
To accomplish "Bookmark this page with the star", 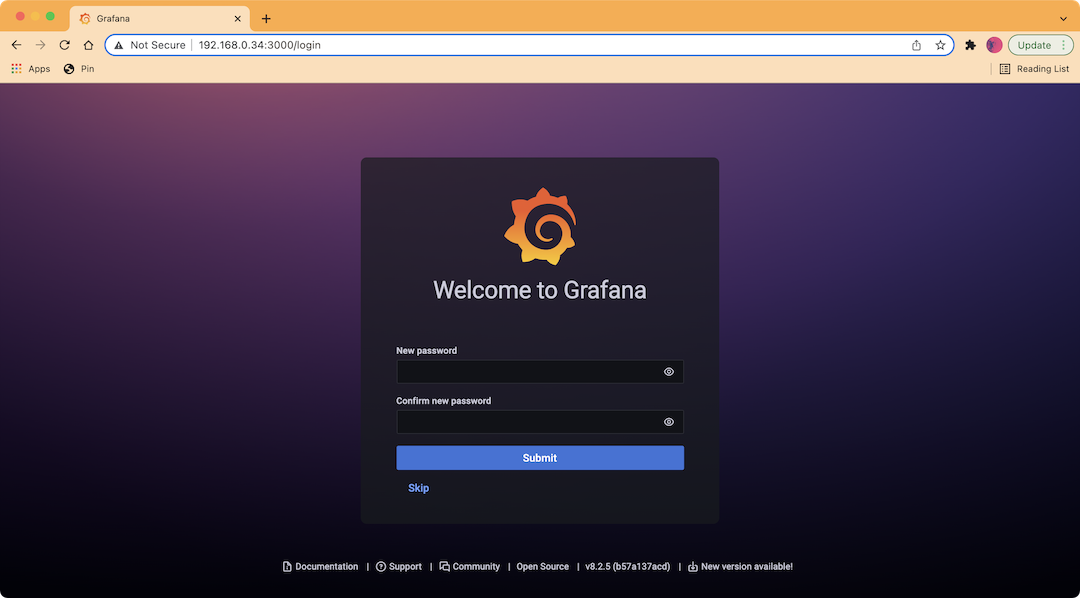I will (x=940, y=45).
